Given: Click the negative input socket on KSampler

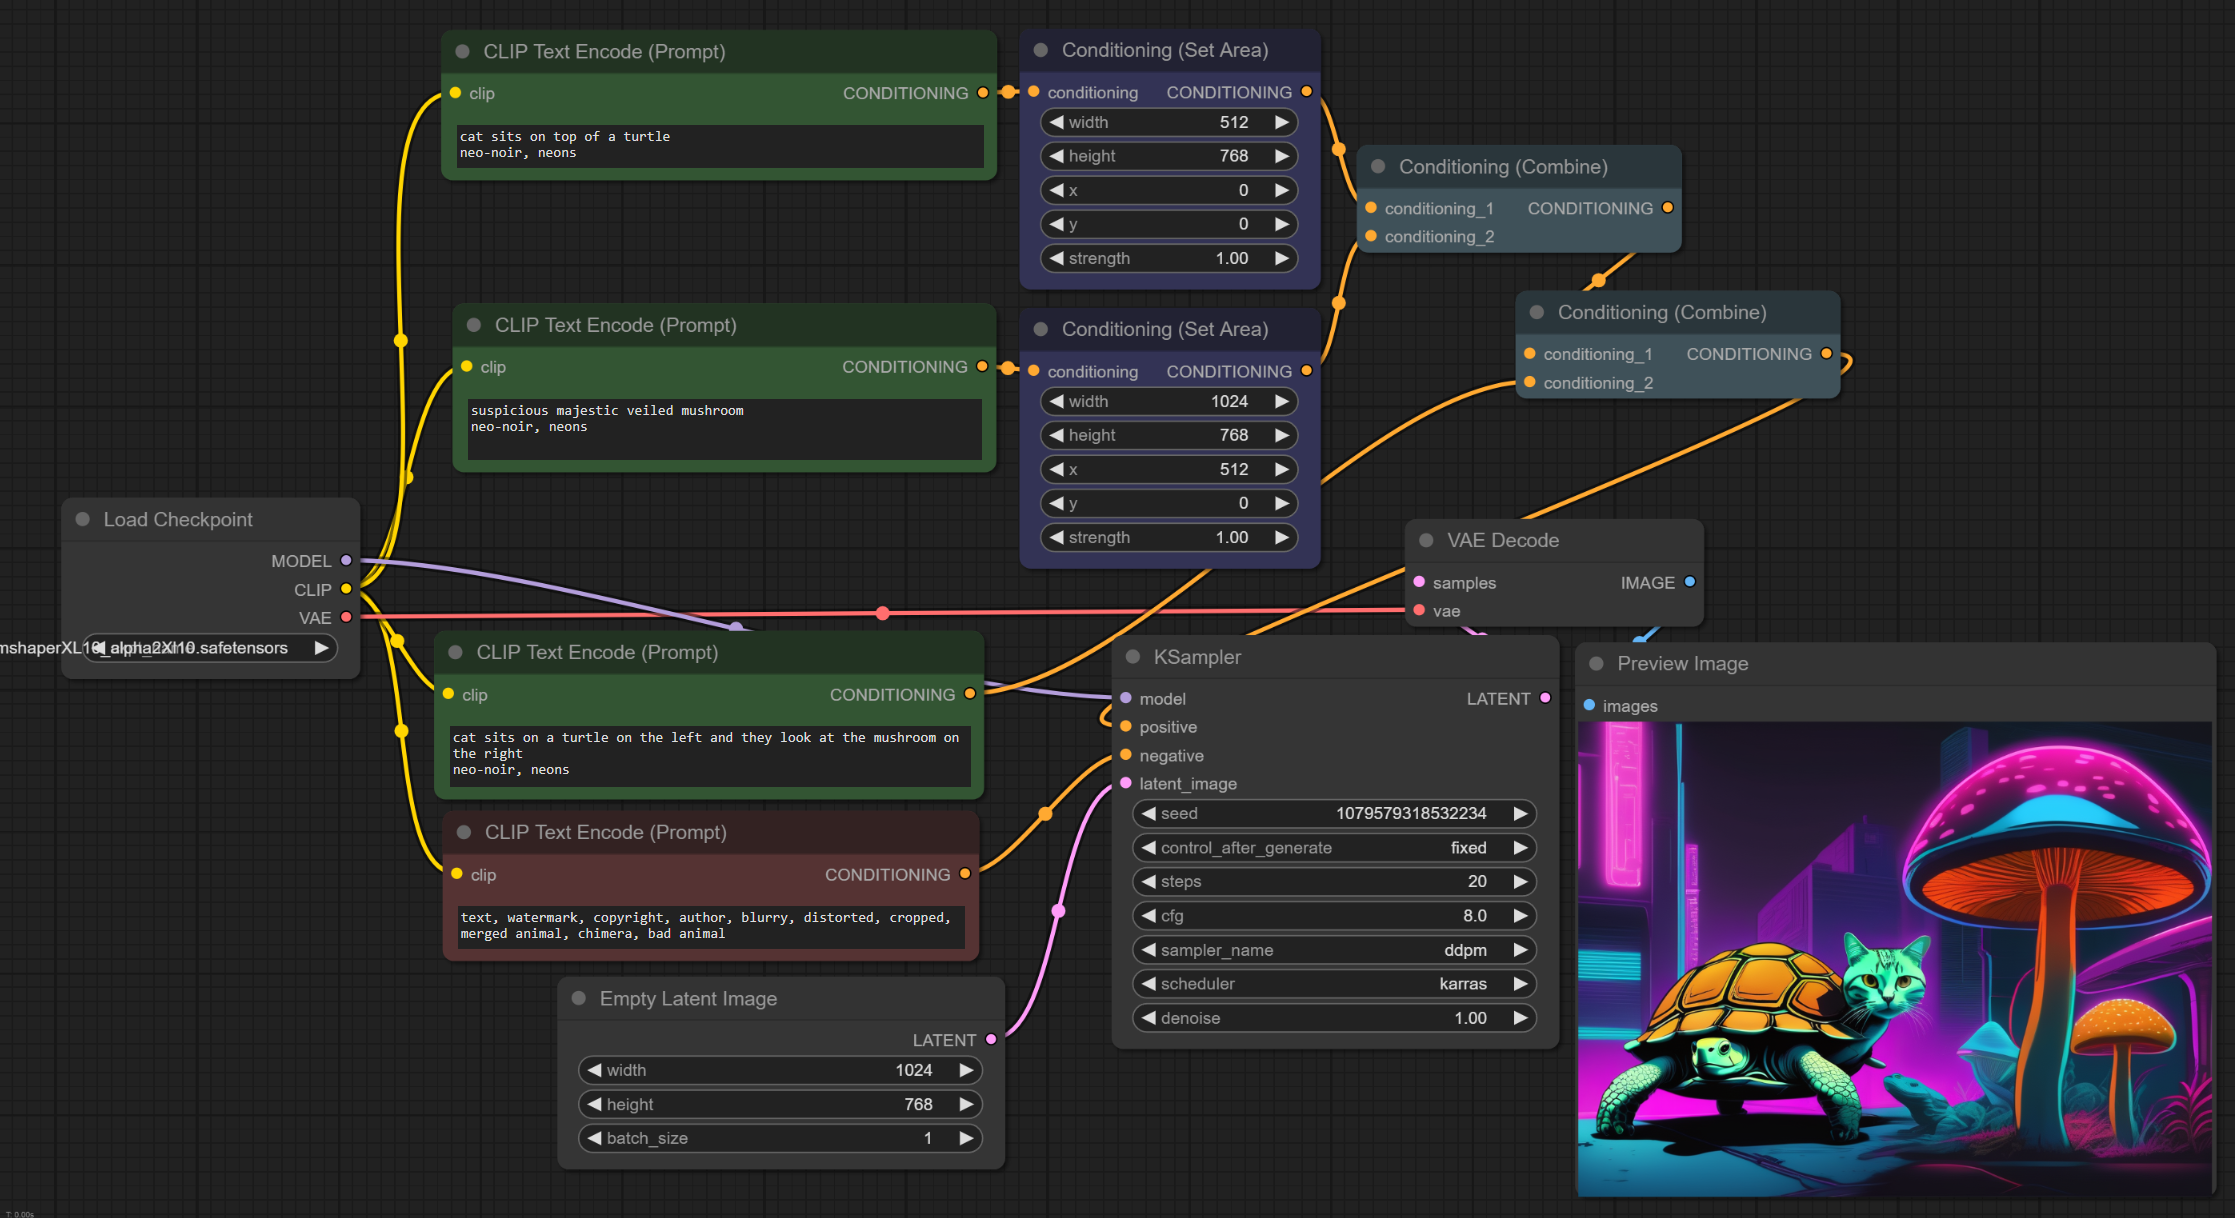Looking at the screenshot, I should click(x=1126, y=755).
